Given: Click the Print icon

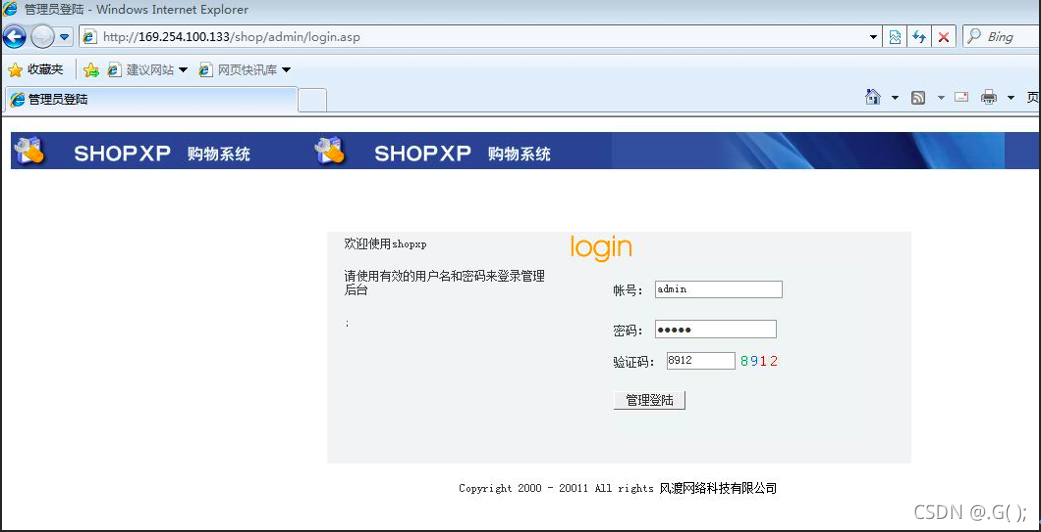Looking at the screenshot, I should point(989,98).
